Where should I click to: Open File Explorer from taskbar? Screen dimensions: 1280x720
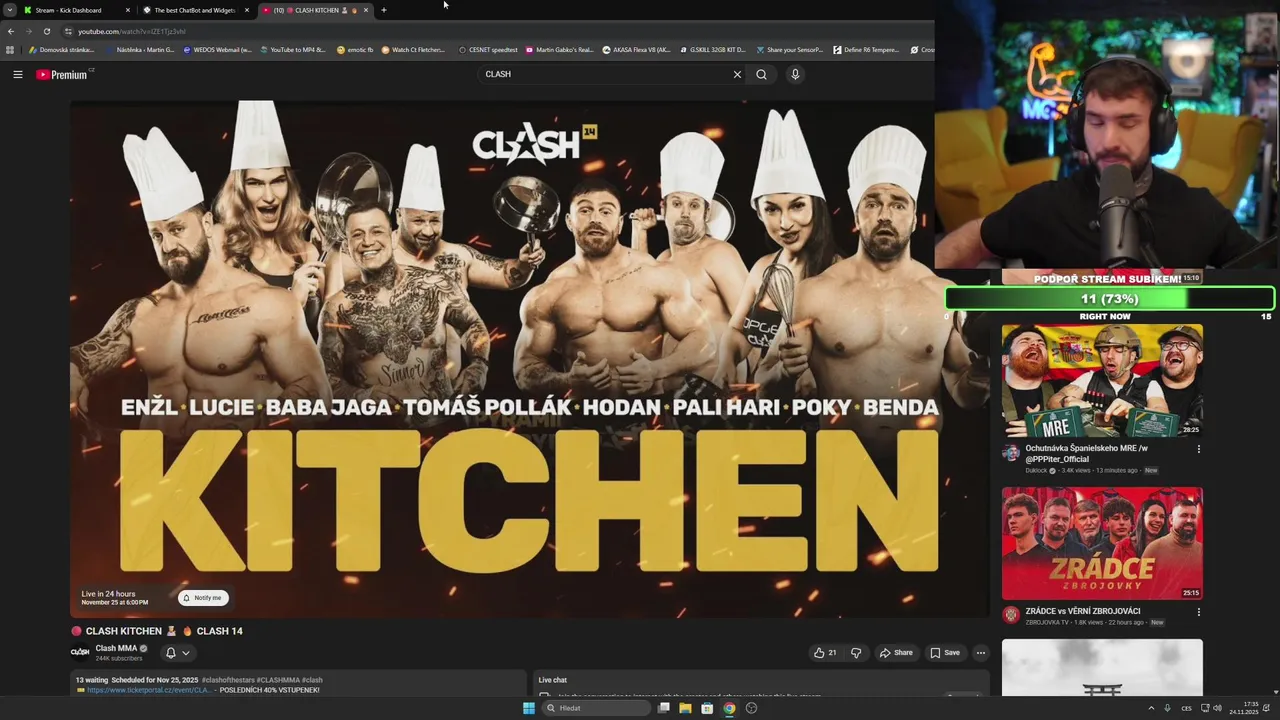(685, 708)
